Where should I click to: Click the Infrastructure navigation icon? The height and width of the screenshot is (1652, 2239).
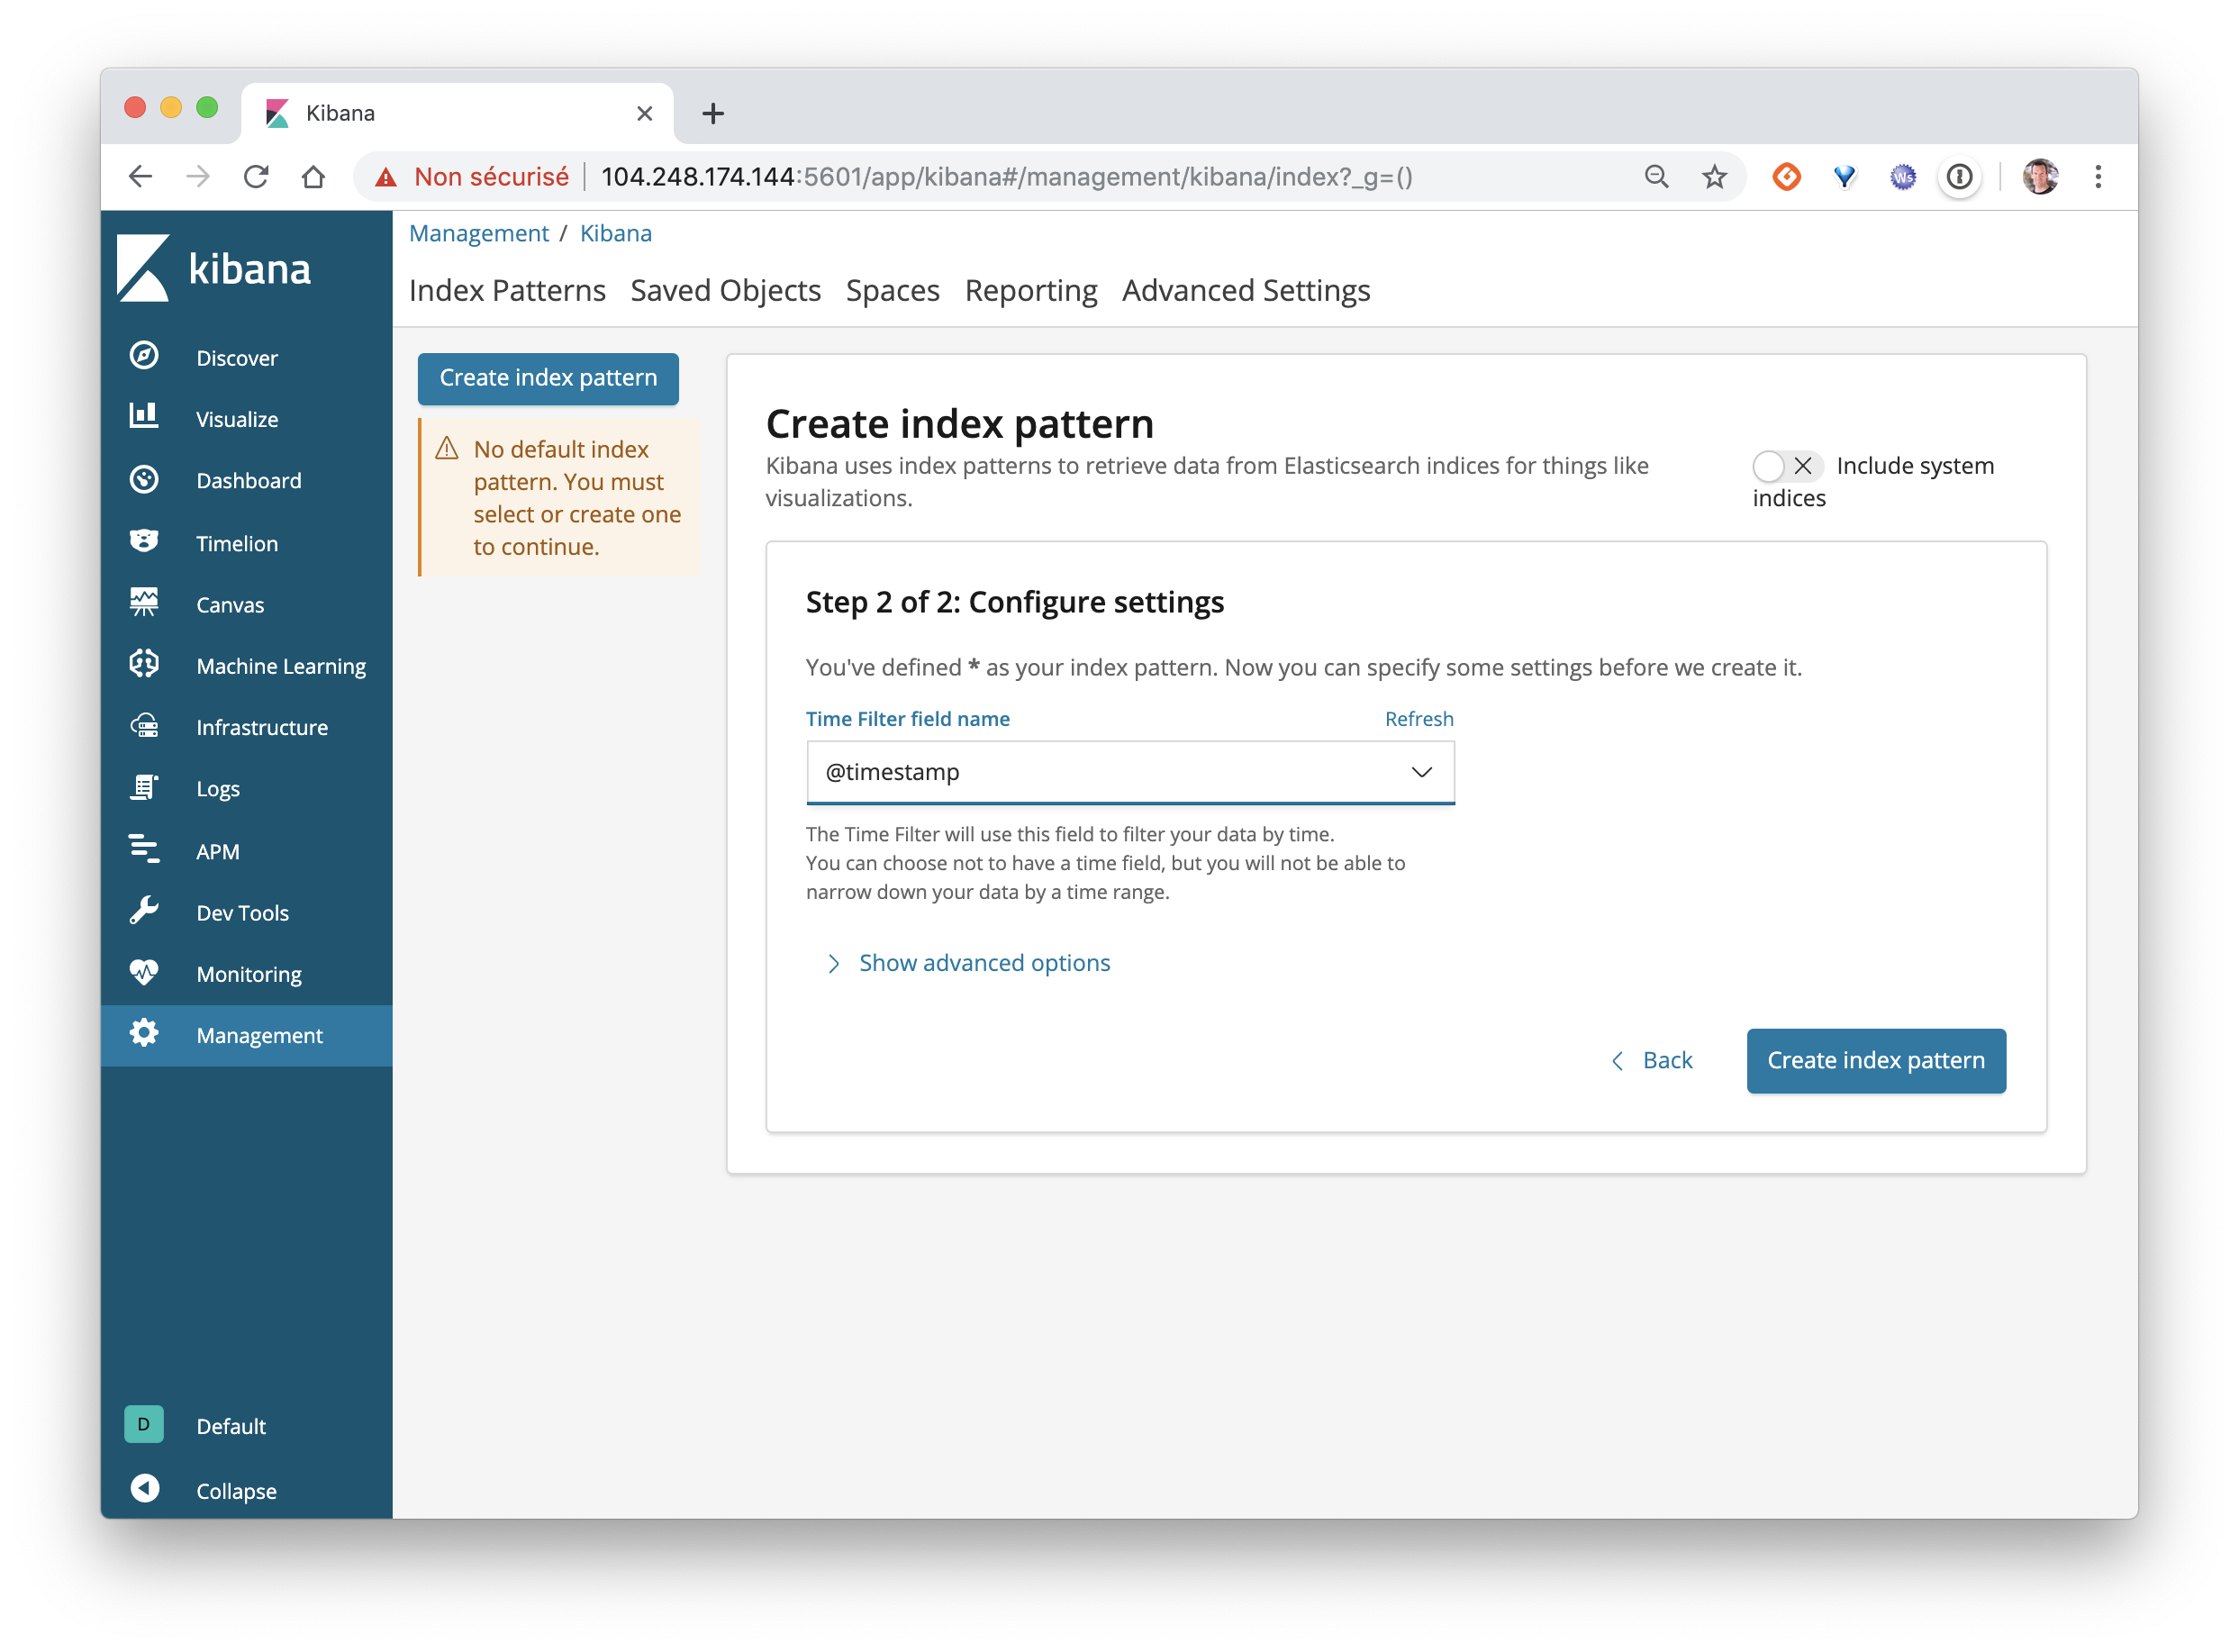click(144, 727)
